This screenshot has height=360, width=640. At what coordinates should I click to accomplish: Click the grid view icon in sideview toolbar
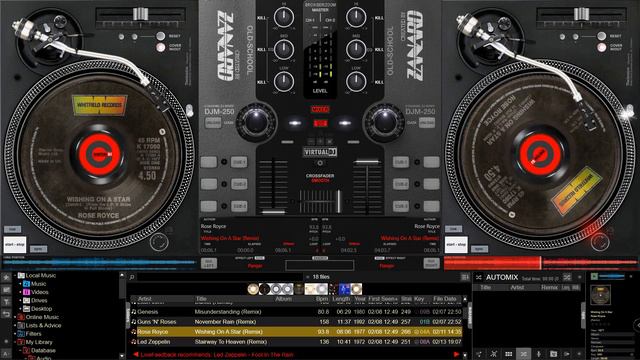(x=509, y=354)
